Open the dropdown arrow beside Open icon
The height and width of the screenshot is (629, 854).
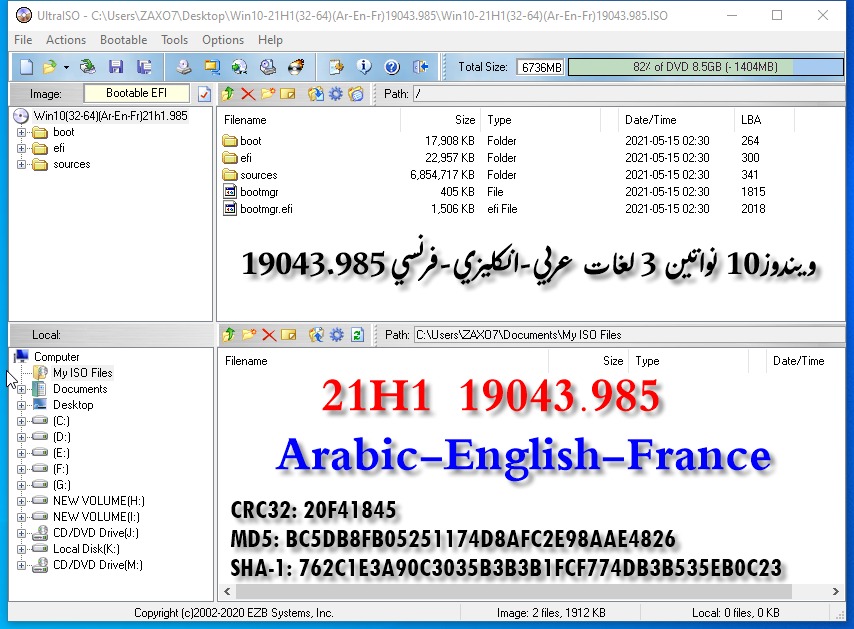(x=66, y=68)
